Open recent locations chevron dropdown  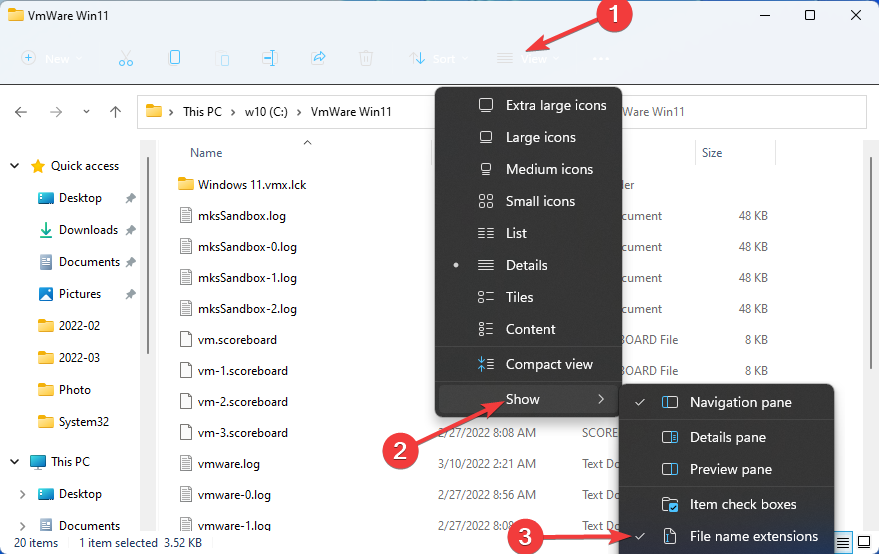click(x=86, y=112)
